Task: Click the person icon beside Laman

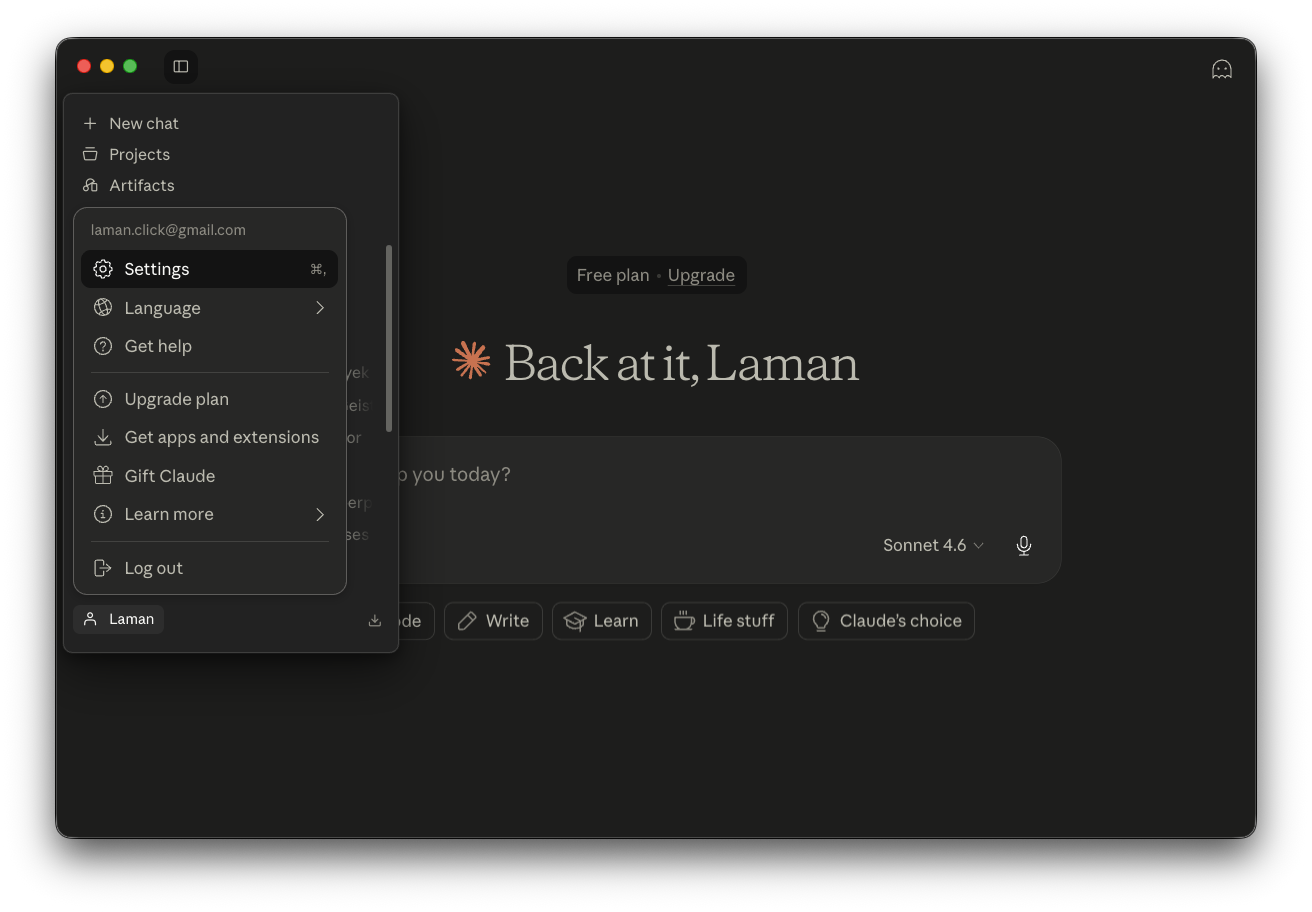Action: pyautogui.click(x=90, y=619)
